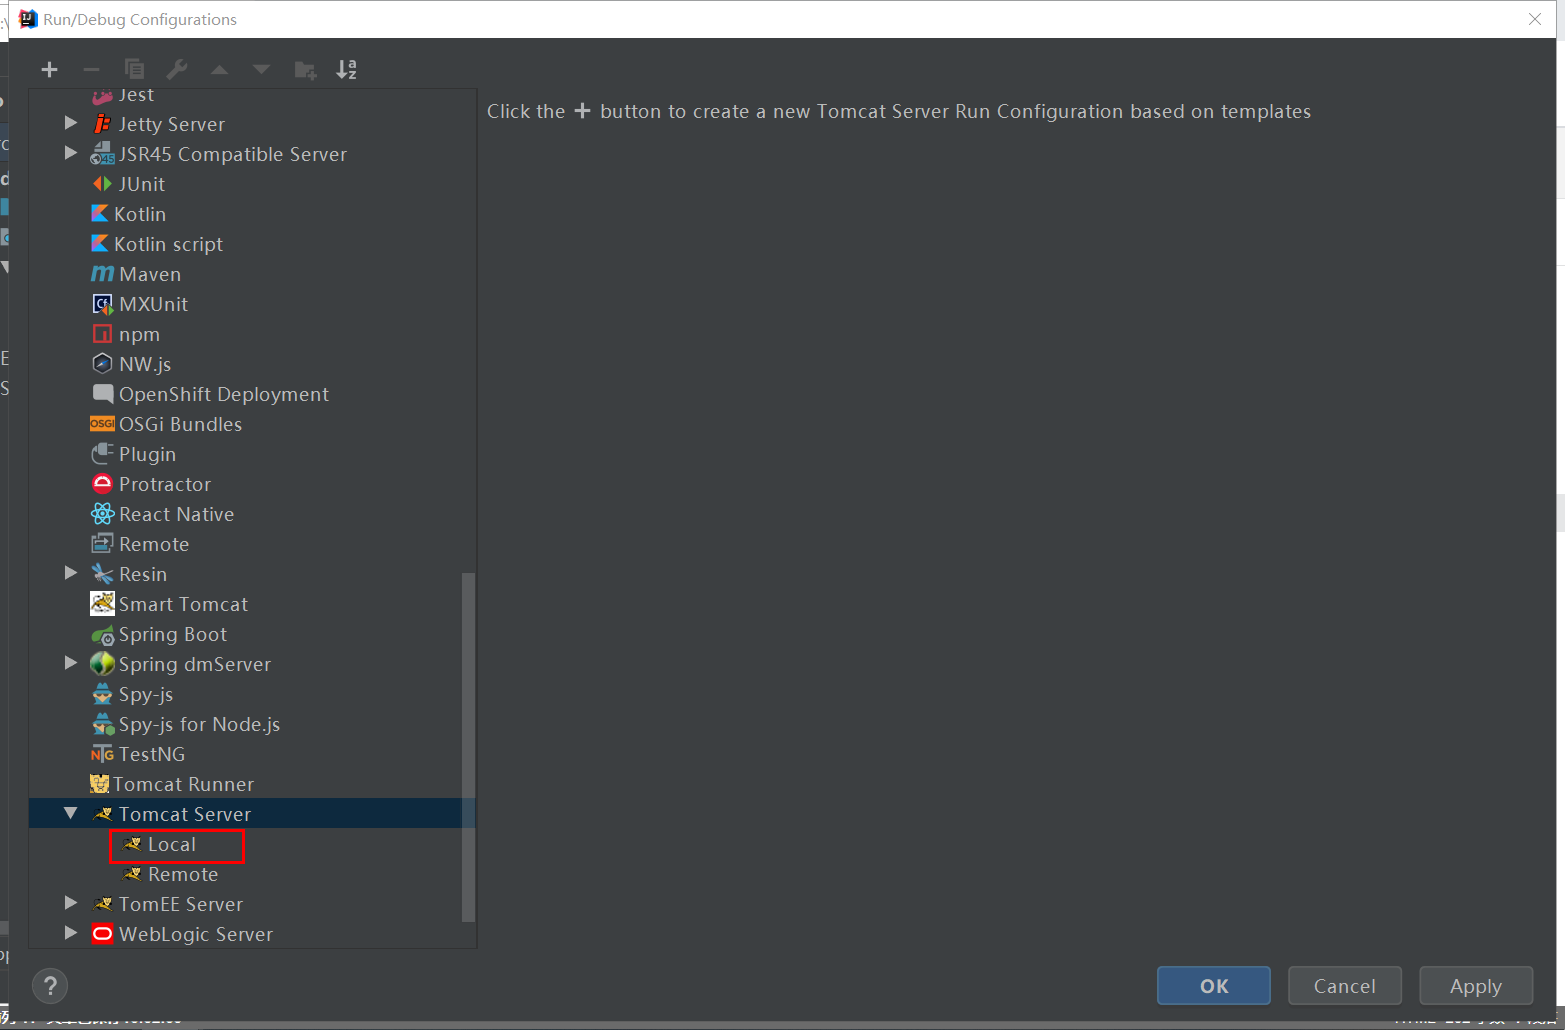Viewport: 1565px width, 1030px height.
Task: Click the Apply button
Action: 1476,986
